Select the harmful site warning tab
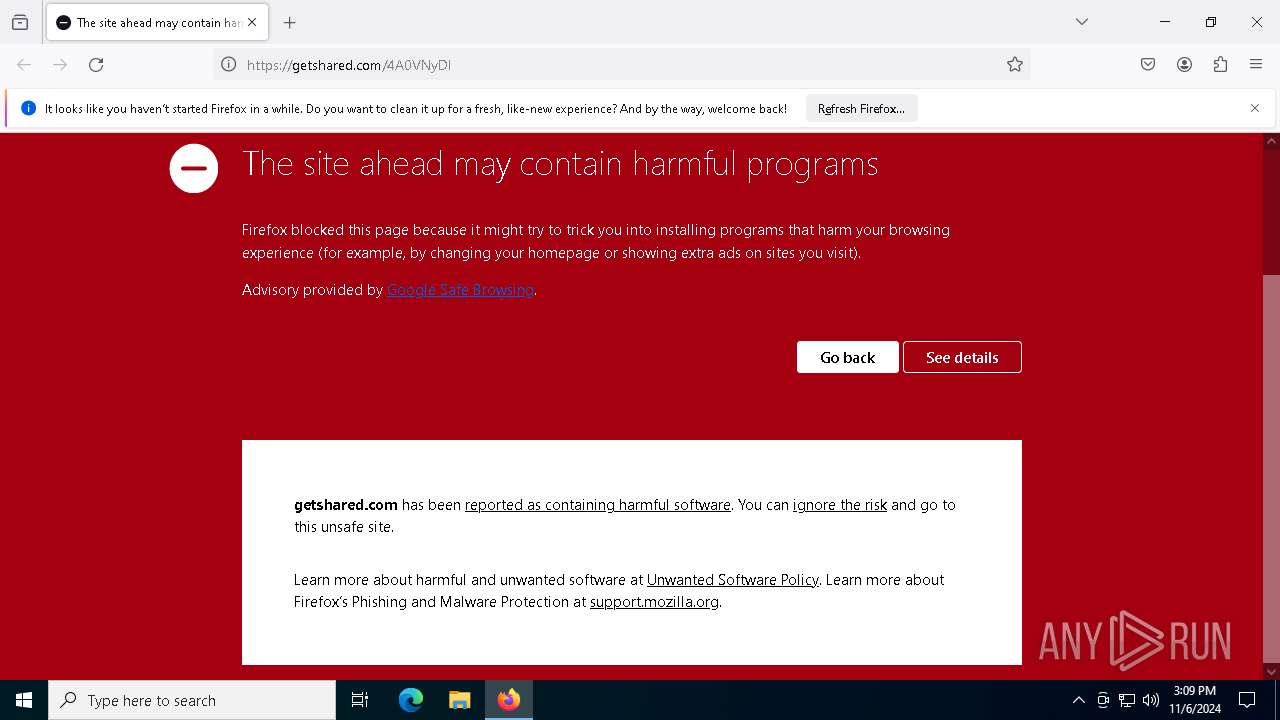The height and width of the screenshot is (720, 1280). pos(157,22)
